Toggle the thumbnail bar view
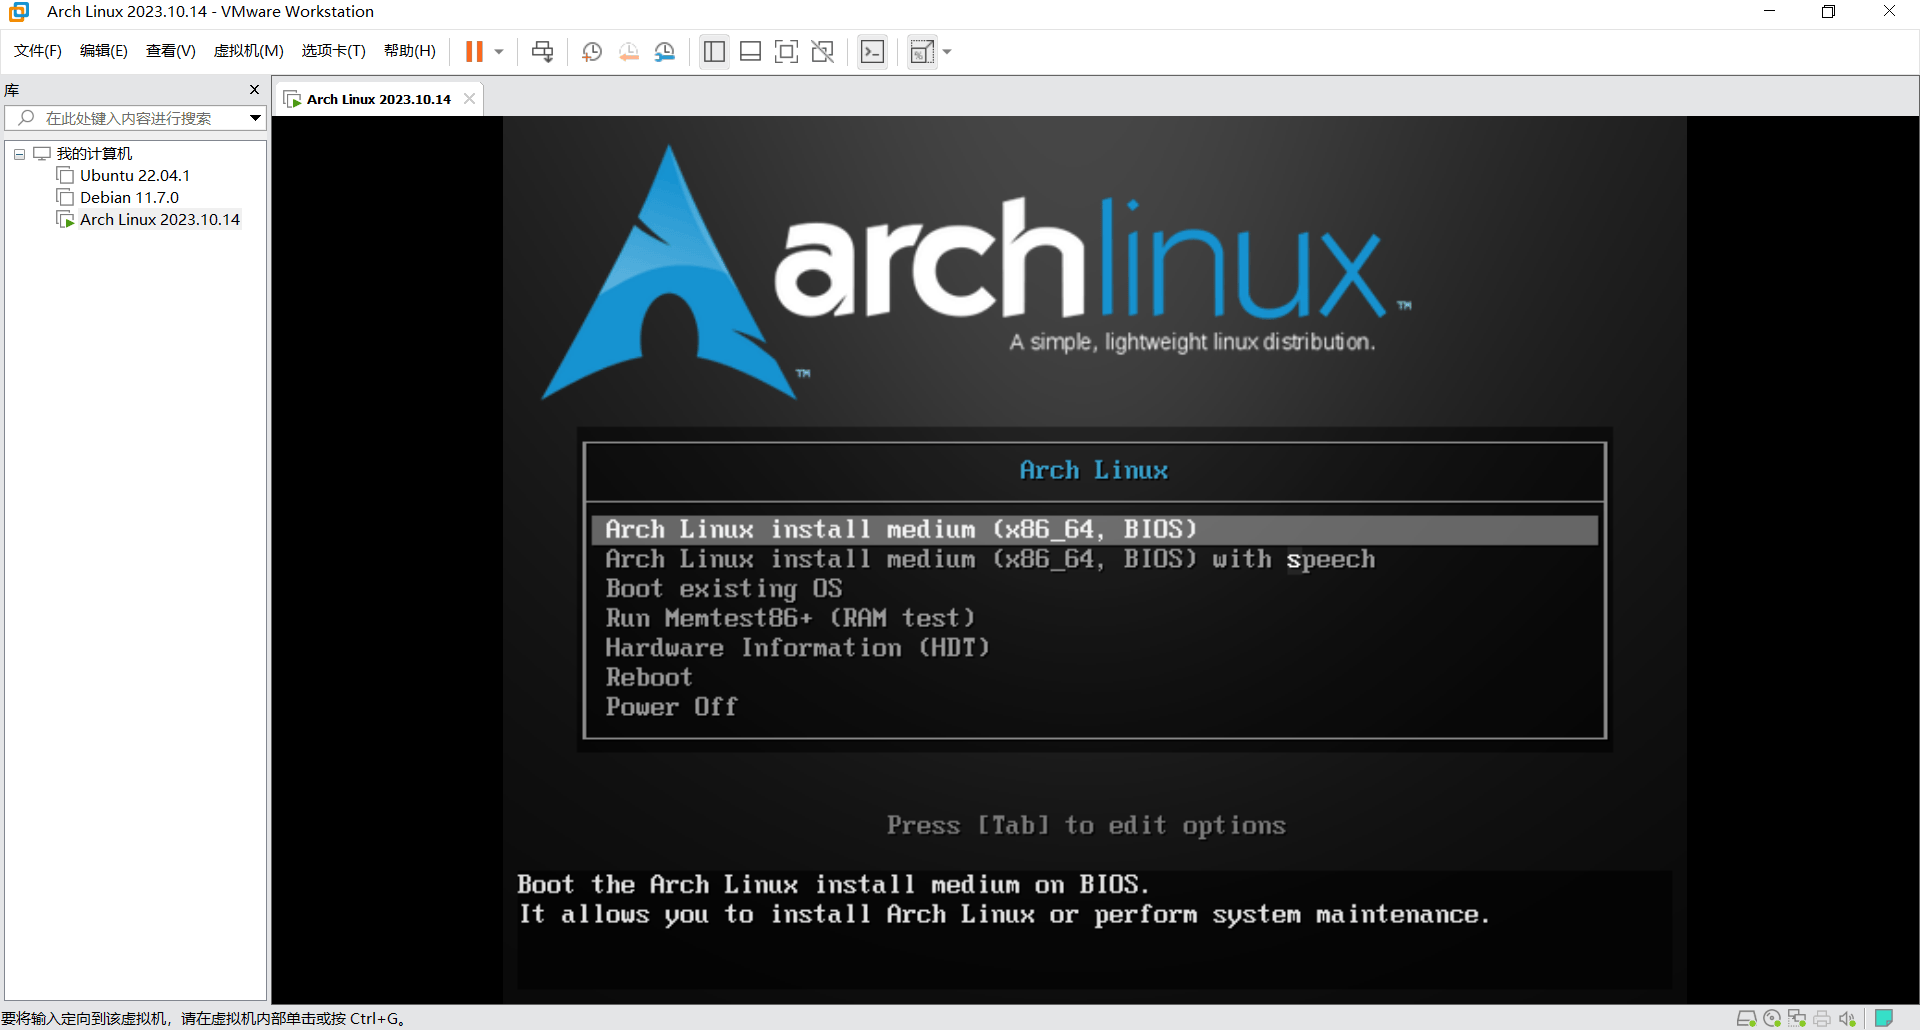Image resolution: width=1920 pixels, height=1030 pixels. pyautogui.click(x=751, y=52)
